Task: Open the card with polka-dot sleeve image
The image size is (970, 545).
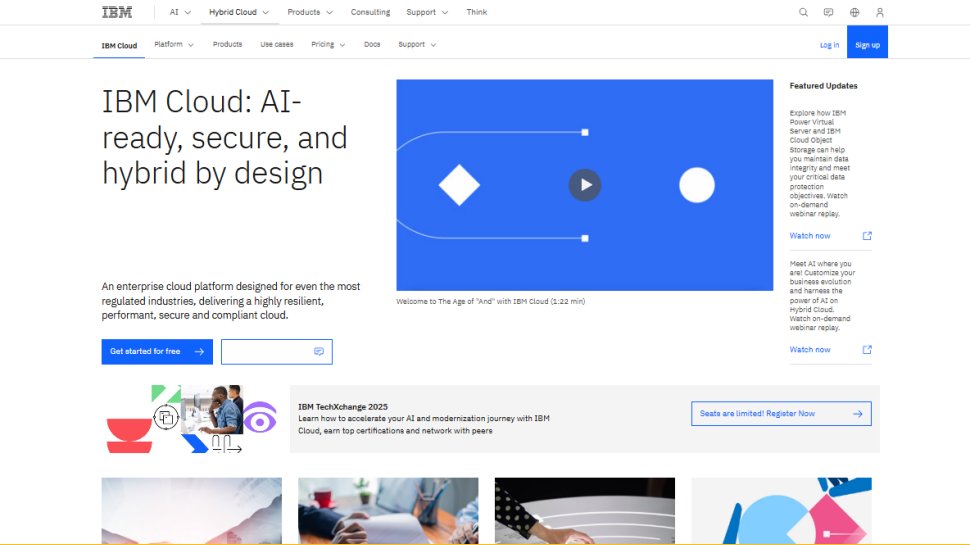Action: pyautogui.click(x=585, y=510)
